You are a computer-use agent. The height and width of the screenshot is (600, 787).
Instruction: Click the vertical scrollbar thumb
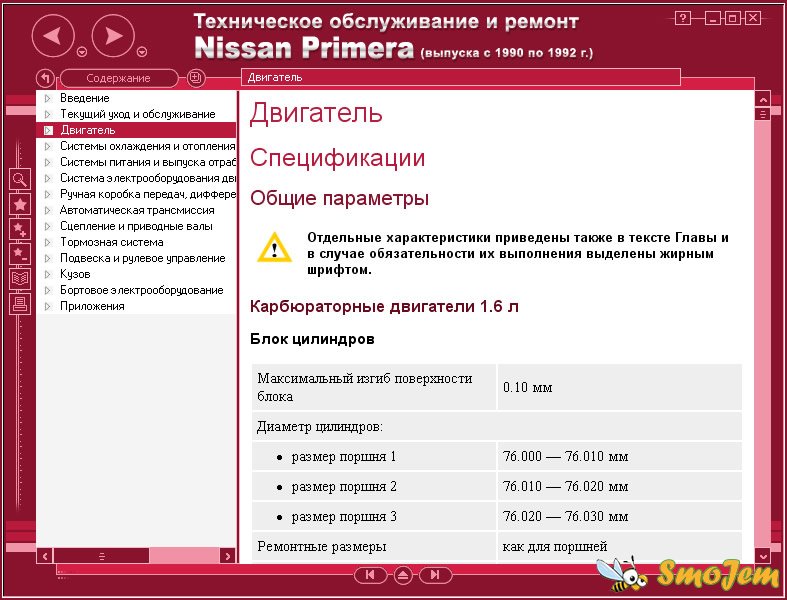click(x=762, y=114)
